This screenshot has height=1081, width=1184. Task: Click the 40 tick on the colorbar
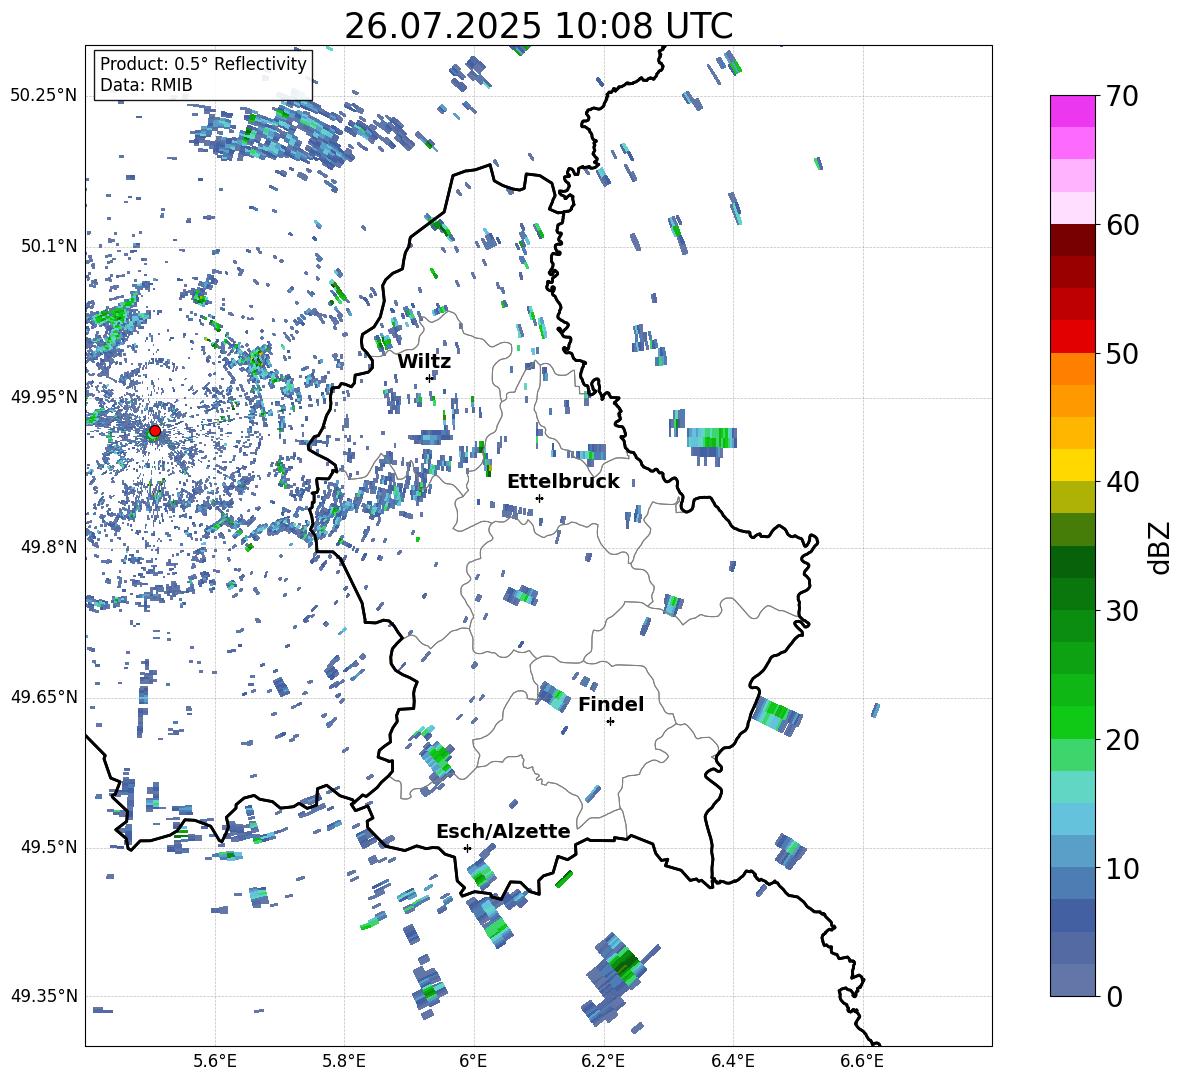(x=1122, y=482)
